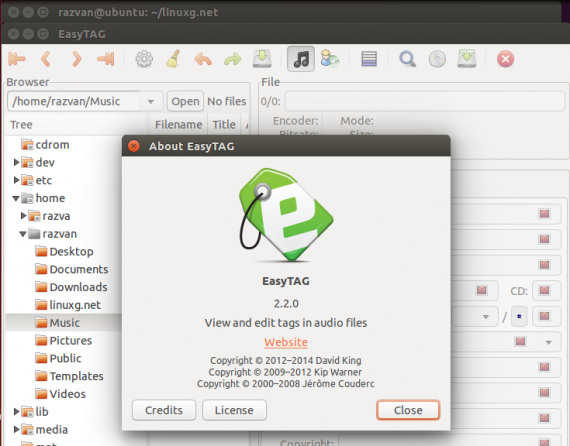Click the License button
Screen dimensions: 570x446
[234, 410]
